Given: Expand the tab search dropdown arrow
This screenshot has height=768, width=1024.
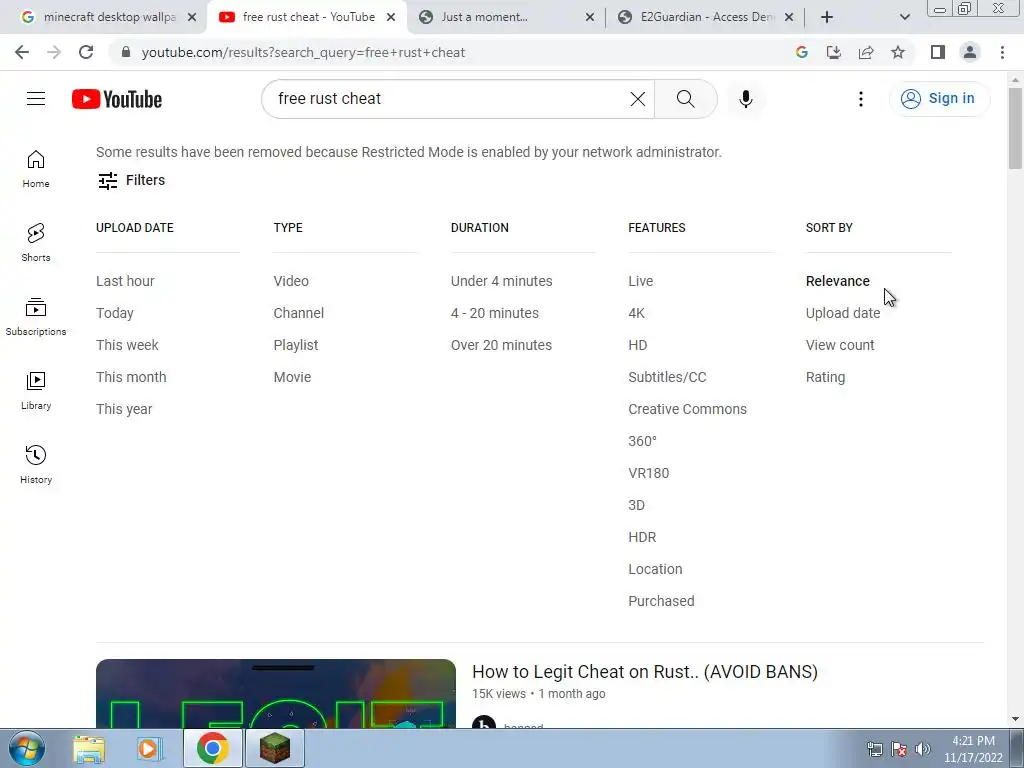Looking at the screenshot, I should [x=904, y=17].
